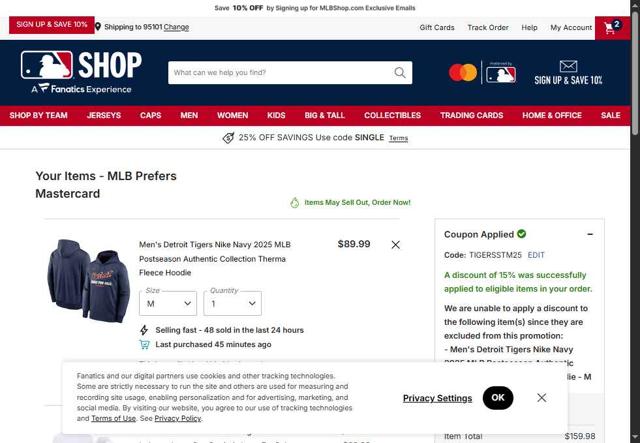Click OK on the cookie notice

[498, 398]
